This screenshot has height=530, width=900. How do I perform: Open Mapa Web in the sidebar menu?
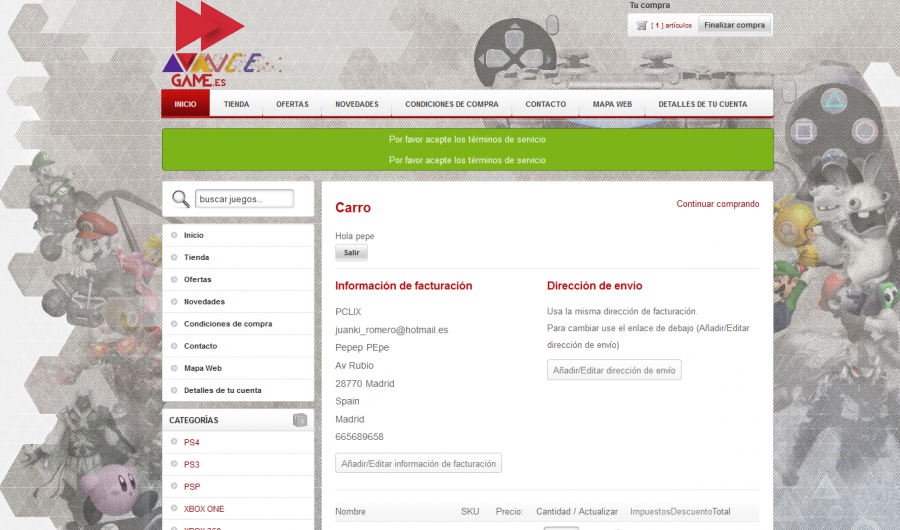[x=203, y=368]
